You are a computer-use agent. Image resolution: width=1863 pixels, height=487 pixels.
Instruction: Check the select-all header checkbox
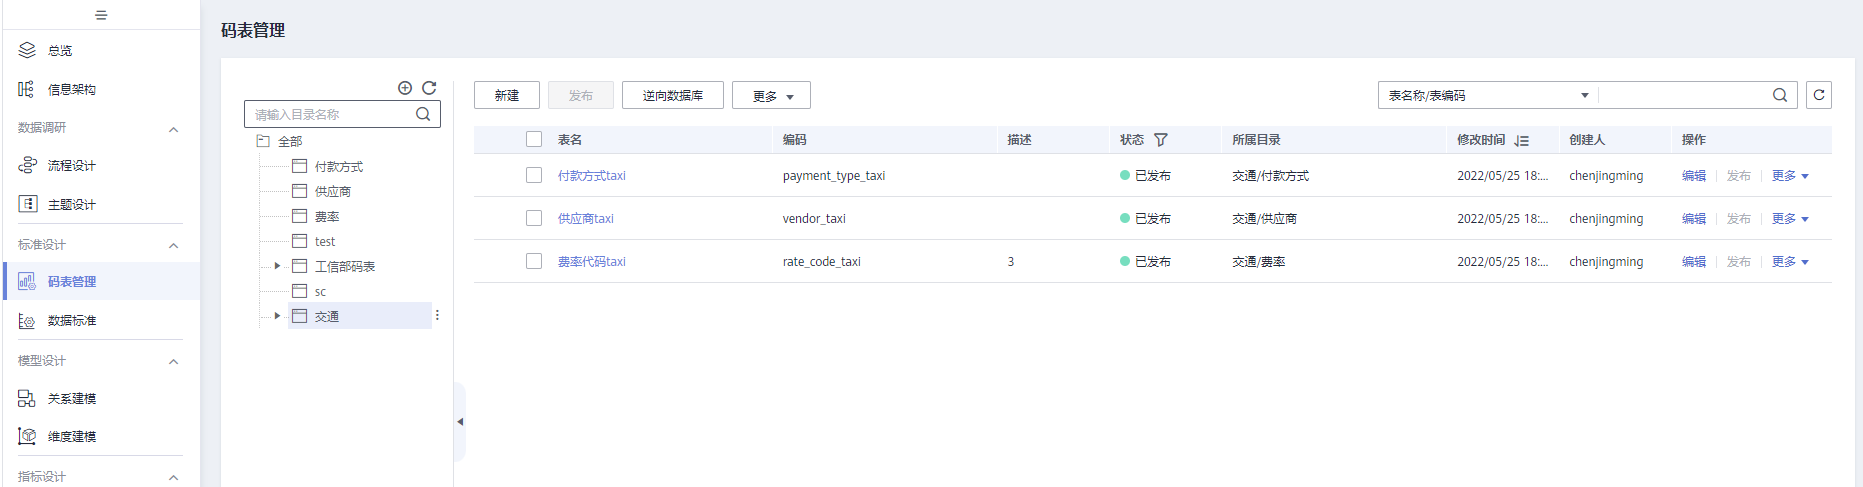534,140
